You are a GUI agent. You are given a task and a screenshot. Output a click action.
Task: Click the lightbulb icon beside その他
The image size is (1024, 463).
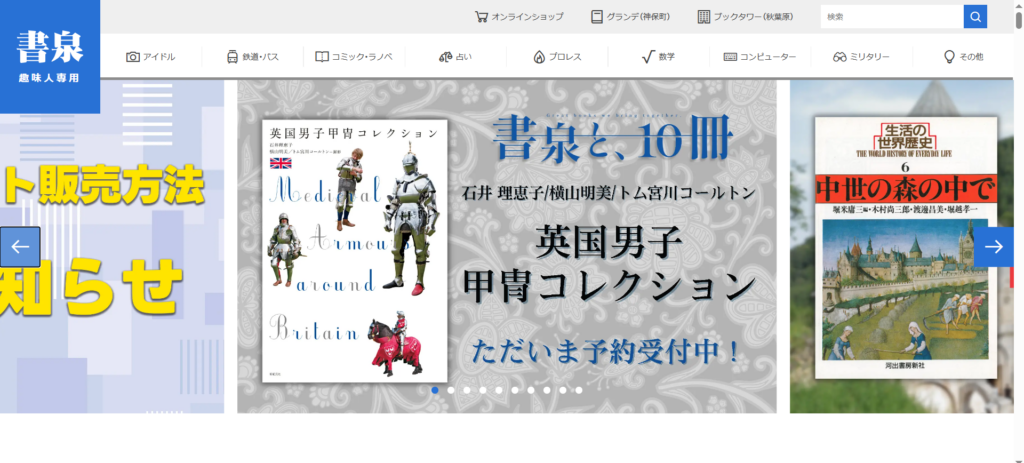click(x=949, y=57)
